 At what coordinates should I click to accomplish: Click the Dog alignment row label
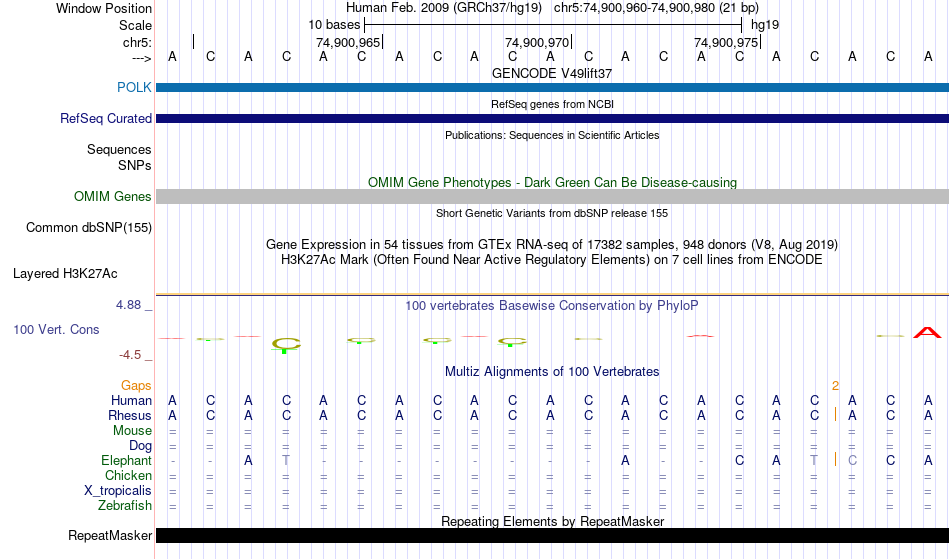[x=140, y=446]
